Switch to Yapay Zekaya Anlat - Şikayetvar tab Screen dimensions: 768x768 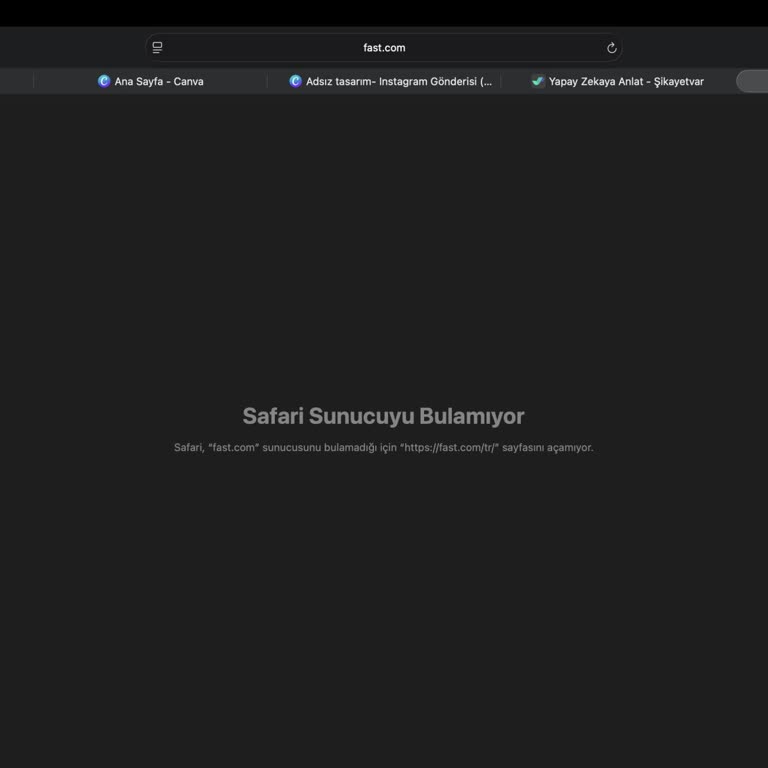click(617, 81)
